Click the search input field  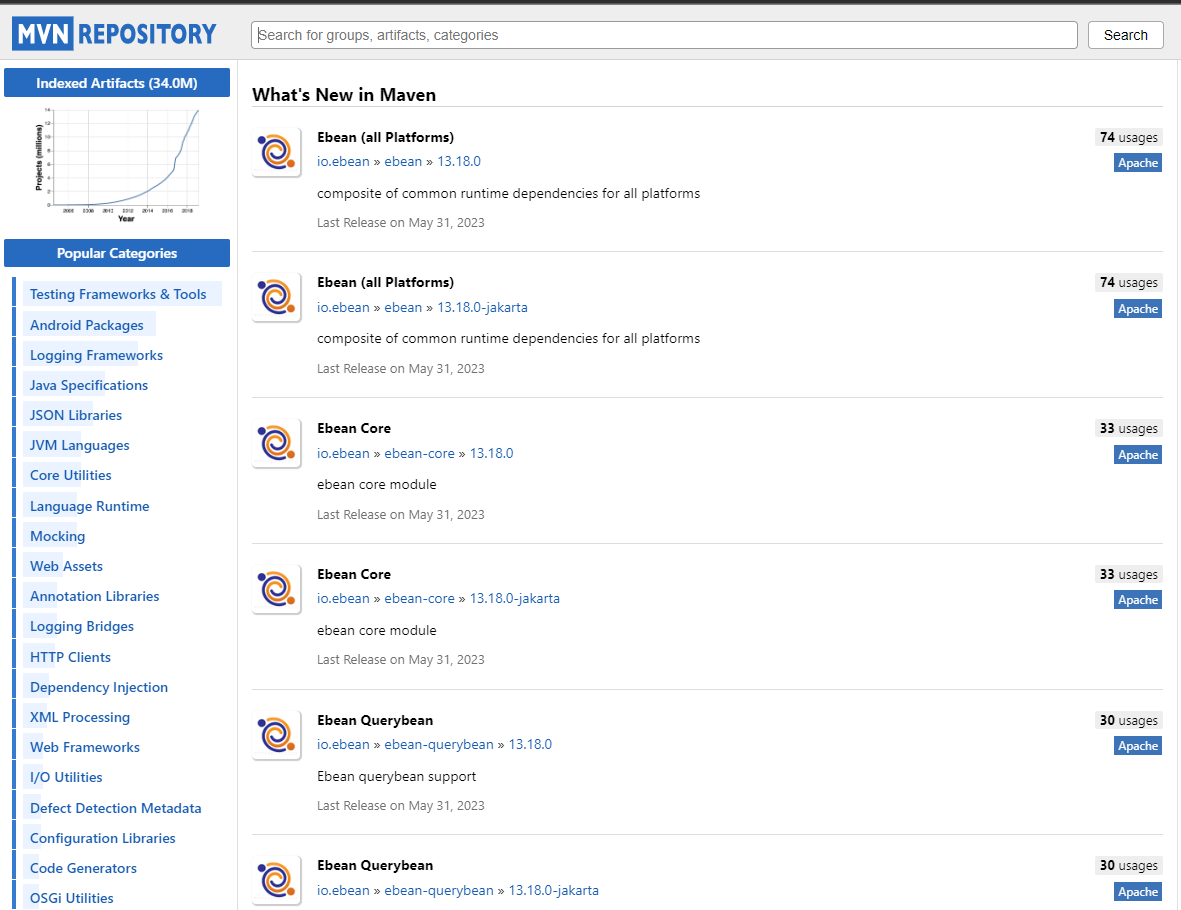coord(664,35)
